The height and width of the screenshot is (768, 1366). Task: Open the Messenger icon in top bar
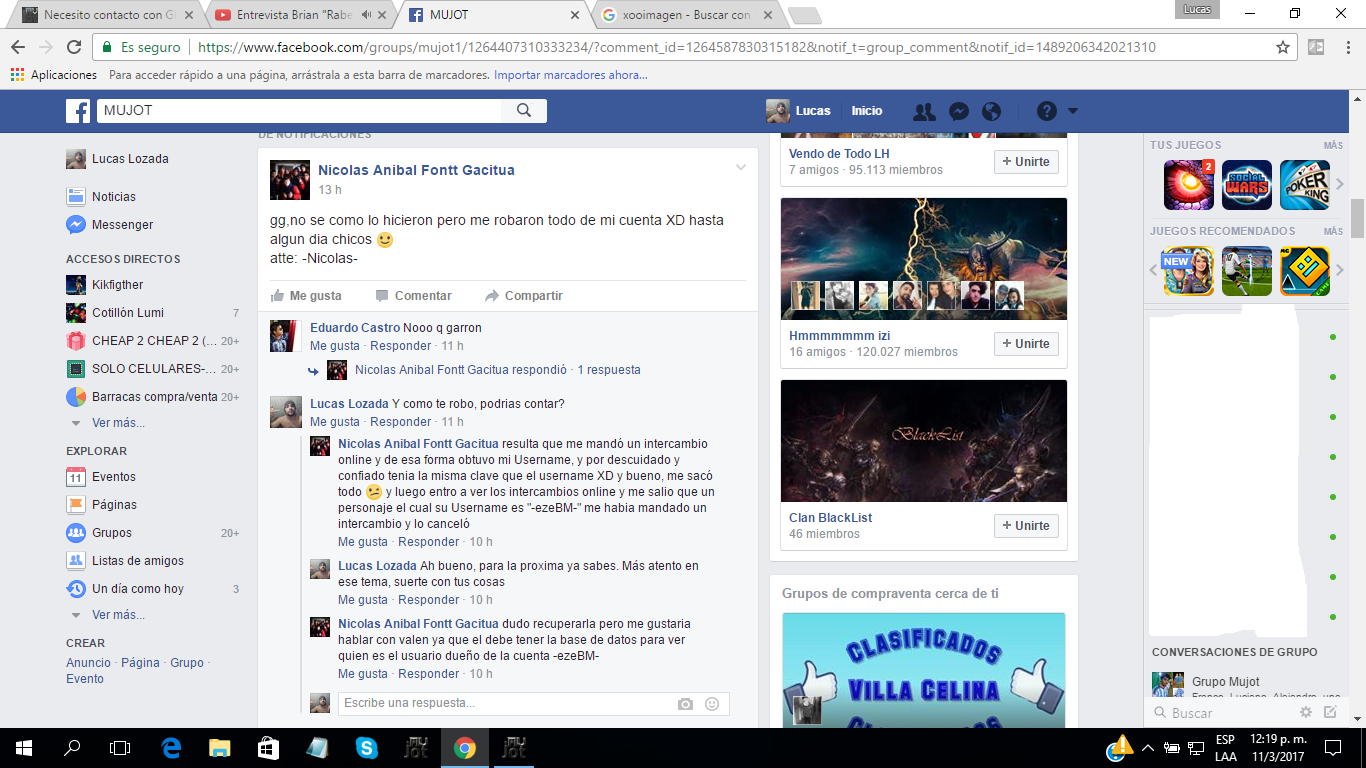pyautogui.click(x=958, y=111)
